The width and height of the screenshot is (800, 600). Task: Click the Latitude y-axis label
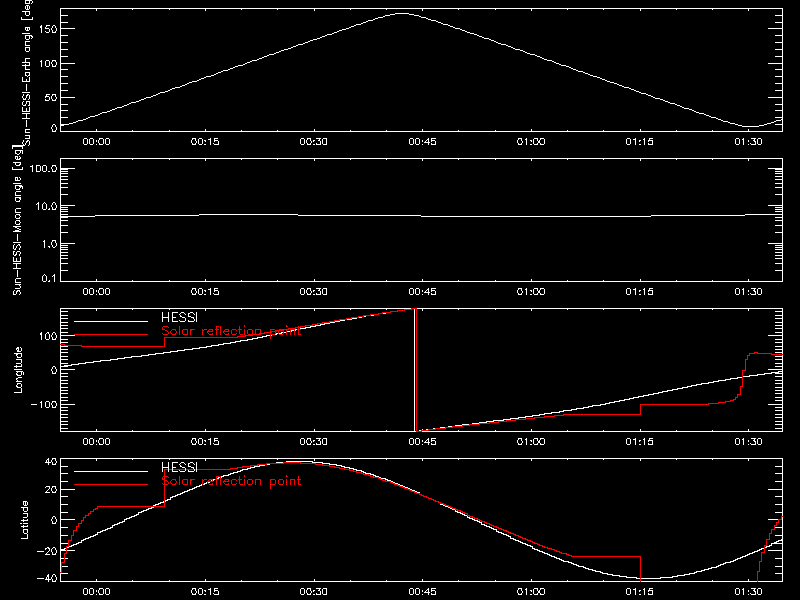pos(24,520)
